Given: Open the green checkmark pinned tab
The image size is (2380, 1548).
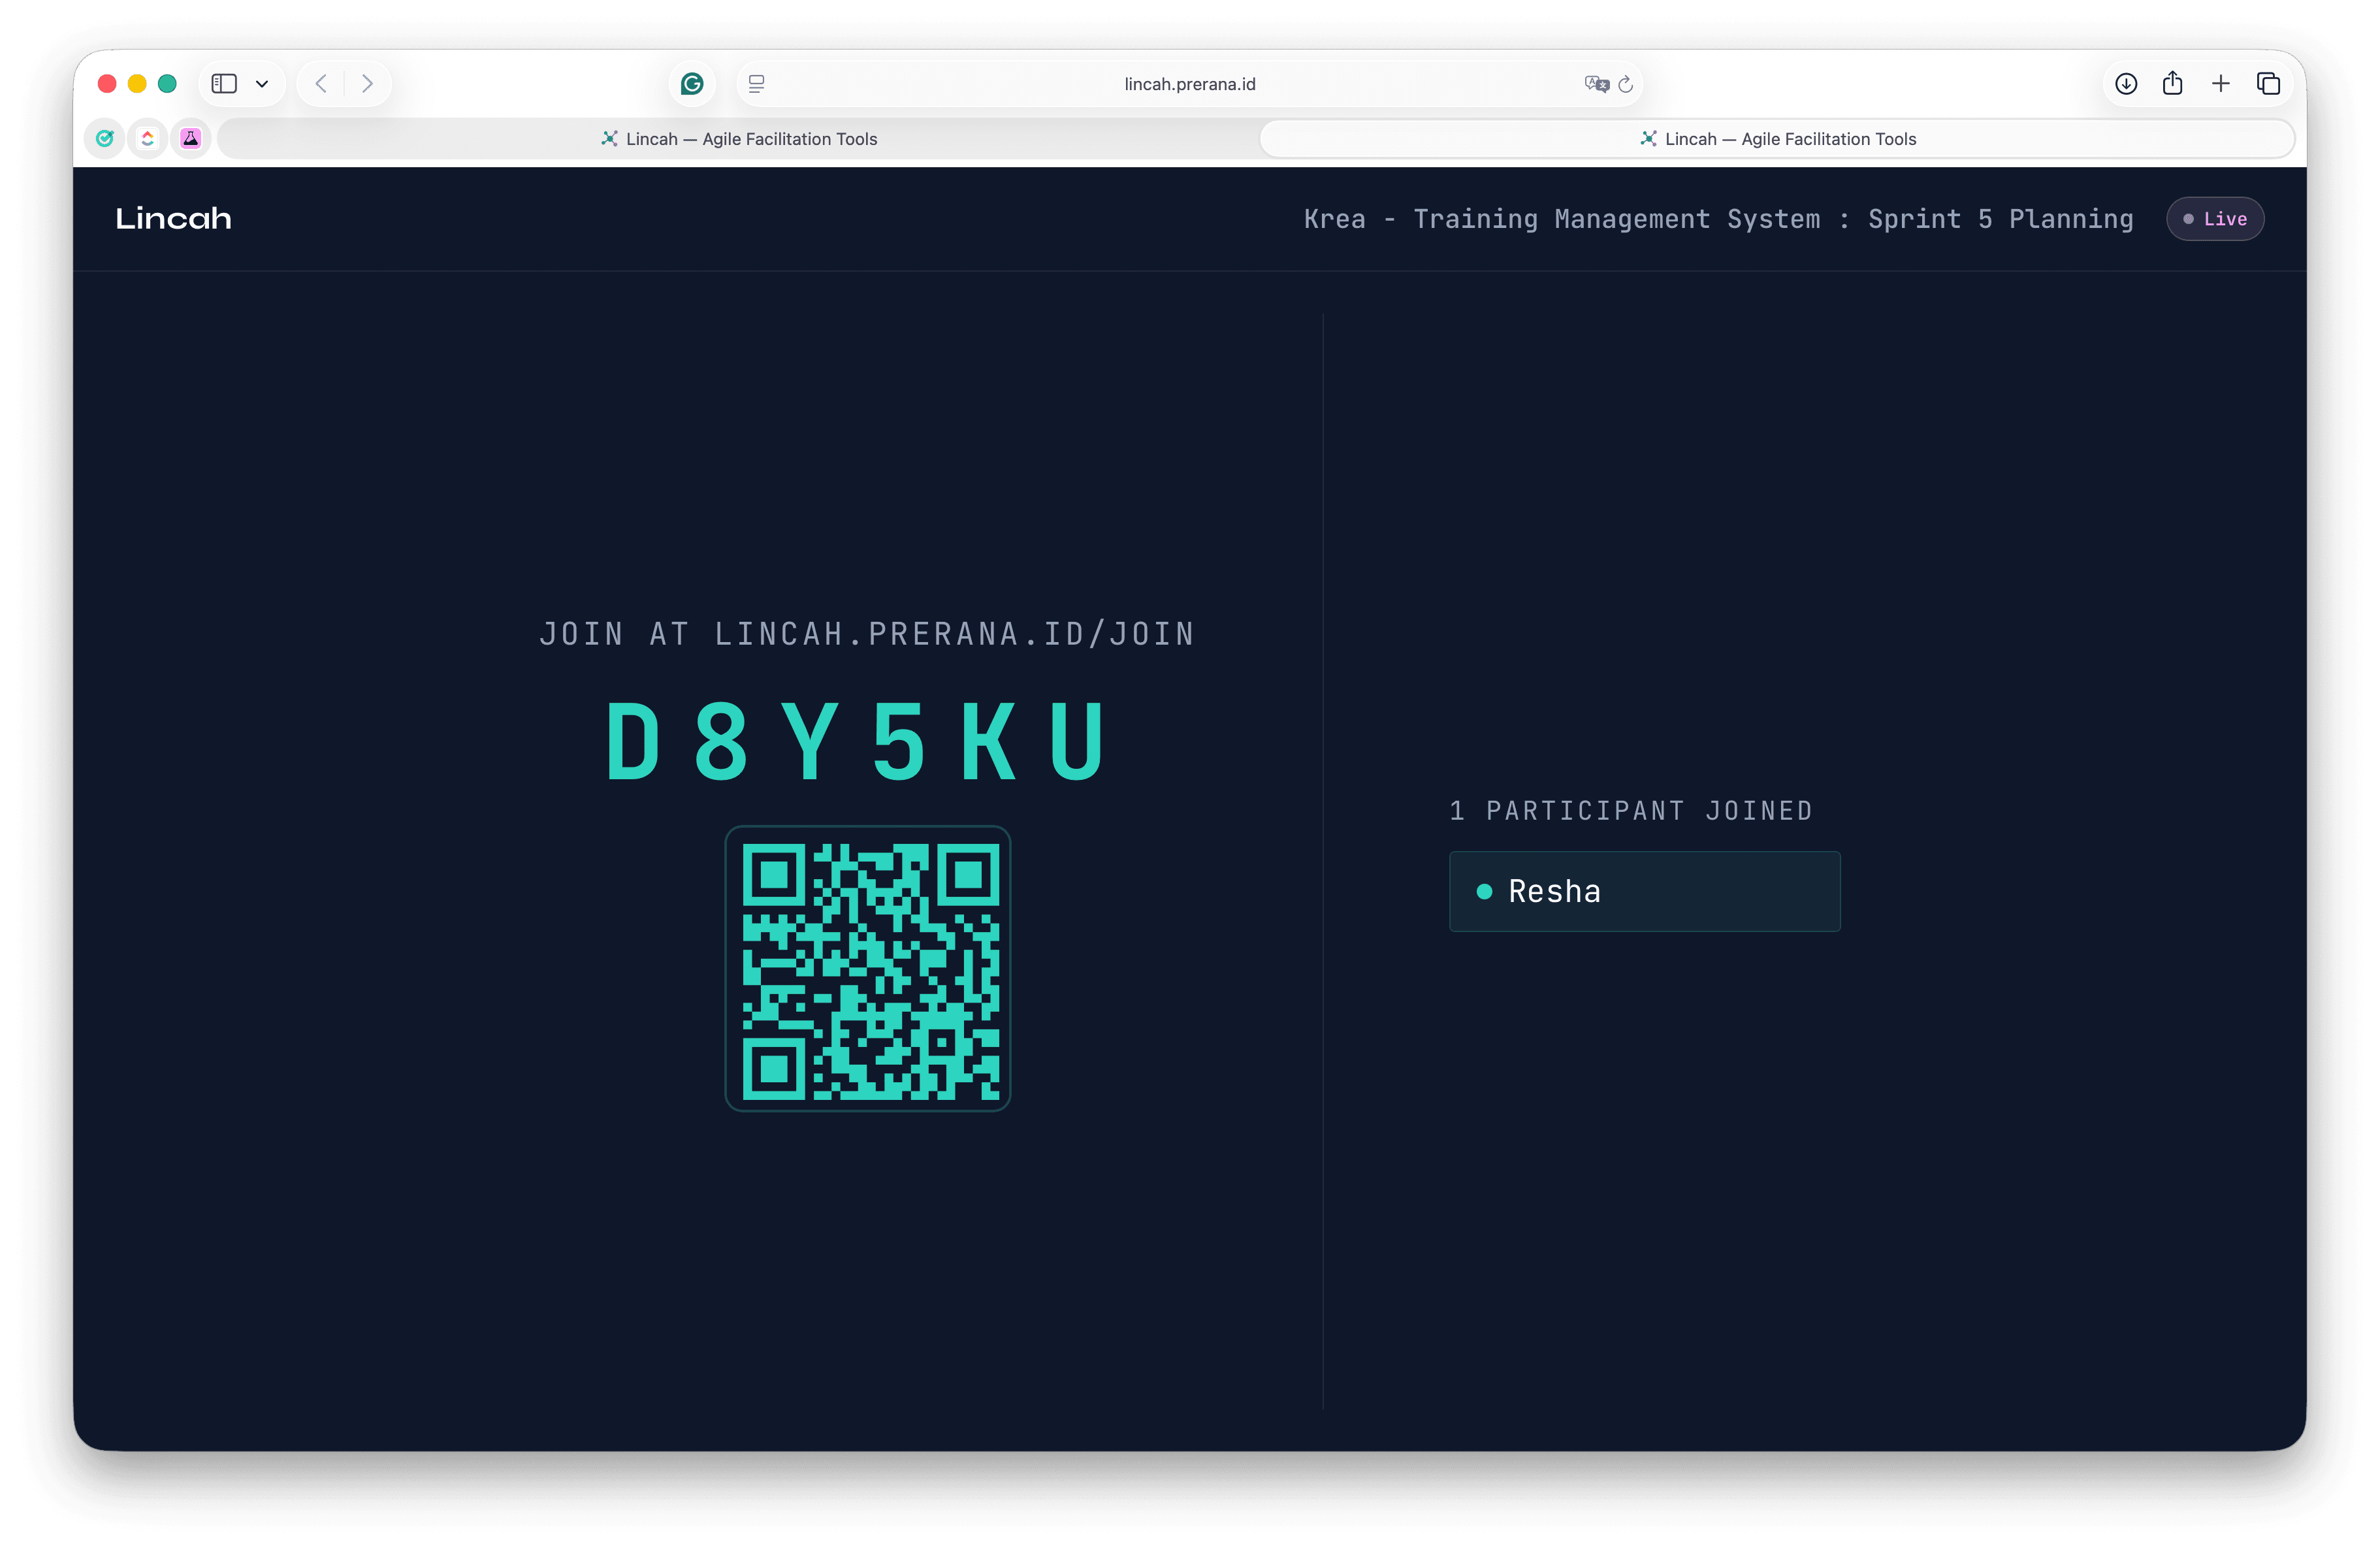Looking at the screenshot, I should tap(105, 139).
